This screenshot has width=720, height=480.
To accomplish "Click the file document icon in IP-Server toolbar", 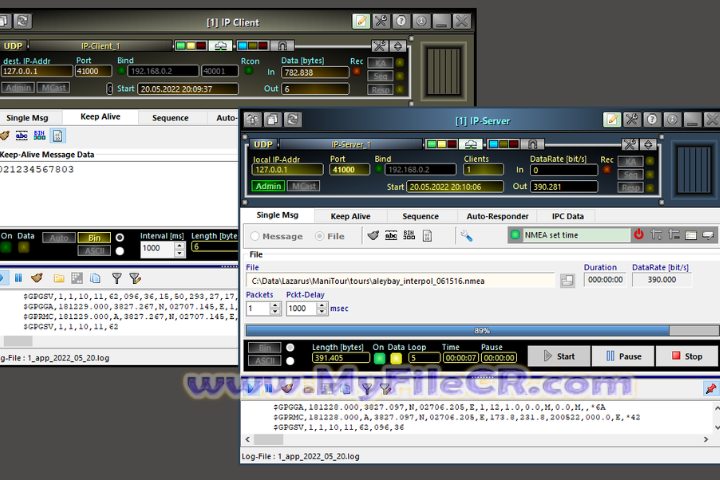I will pos(427,236).
